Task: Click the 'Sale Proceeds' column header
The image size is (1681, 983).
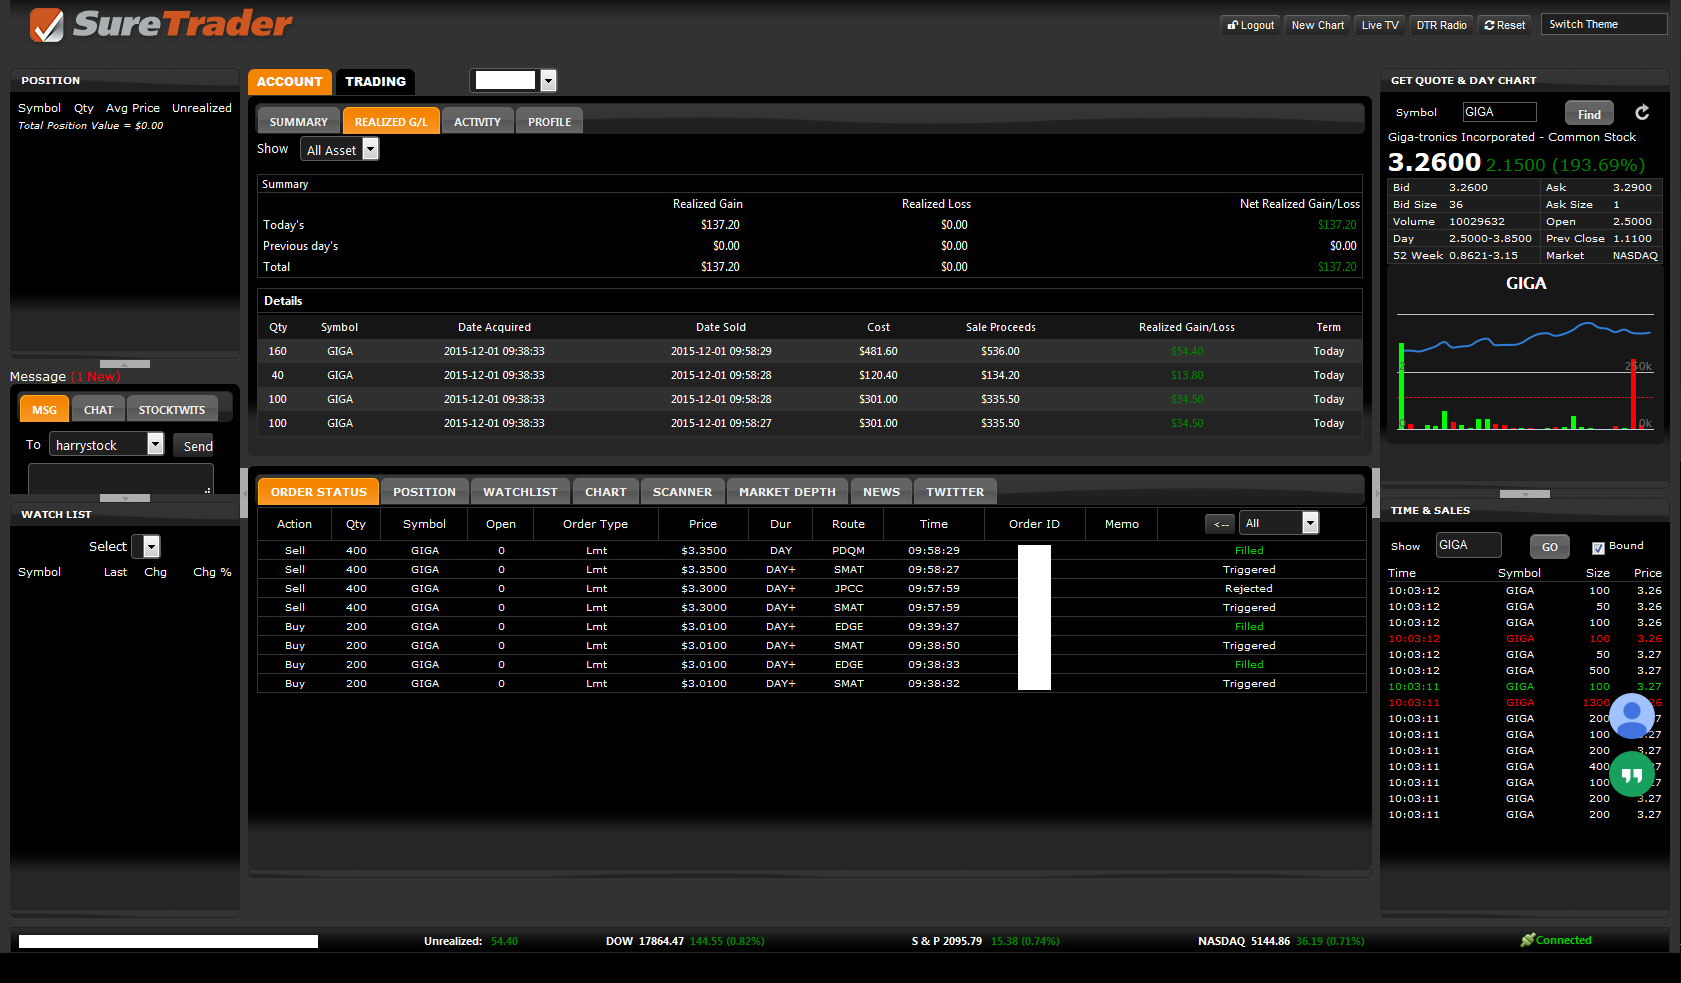Action: click(x=1001, y=327)
